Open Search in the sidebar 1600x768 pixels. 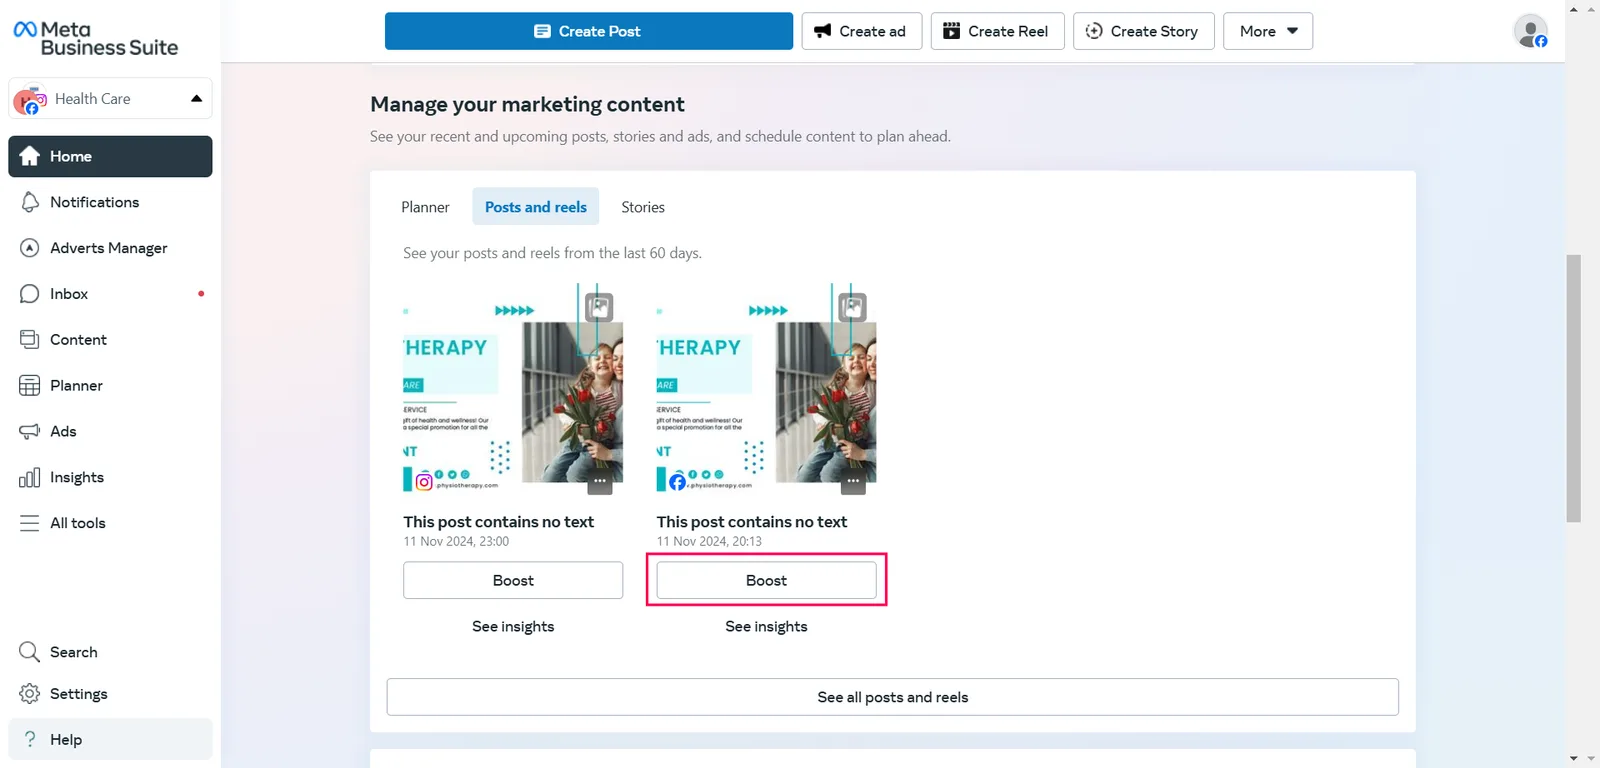click(110, 652)
